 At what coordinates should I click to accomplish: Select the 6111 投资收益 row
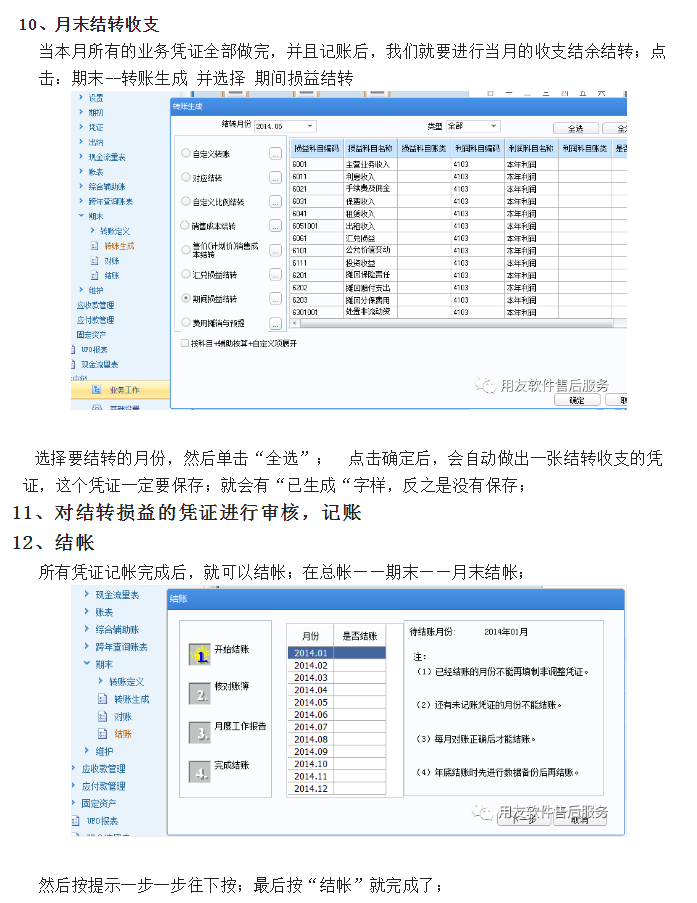click(458, 263)
